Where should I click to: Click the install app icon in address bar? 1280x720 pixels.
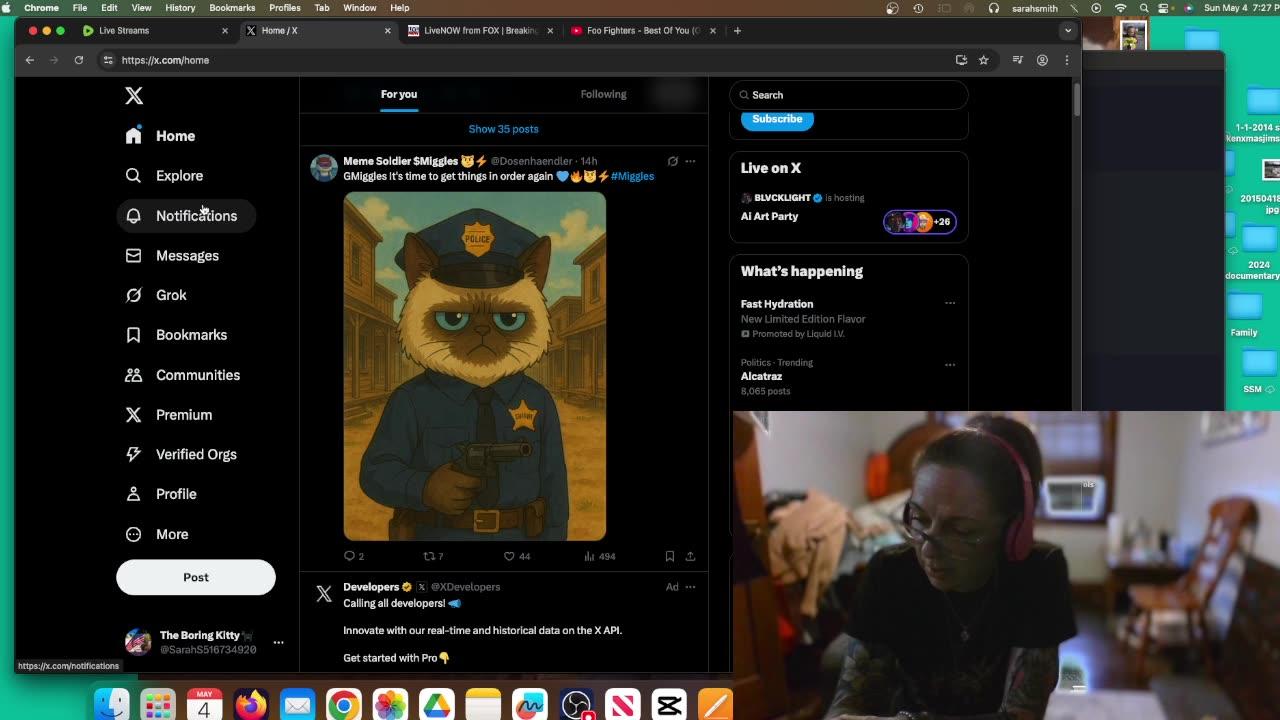pos(961,60)
